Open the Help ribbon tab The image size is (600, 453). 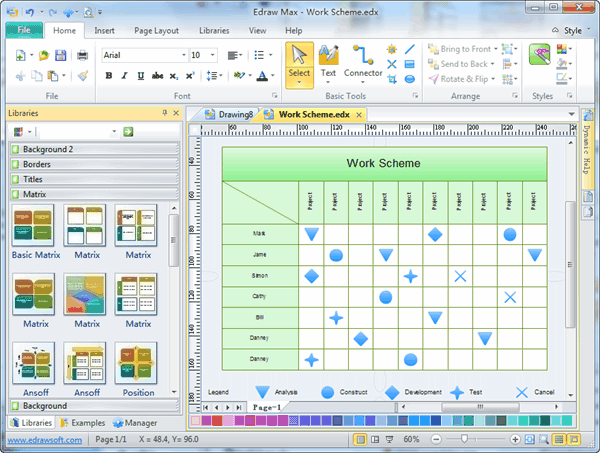[293, 31]
